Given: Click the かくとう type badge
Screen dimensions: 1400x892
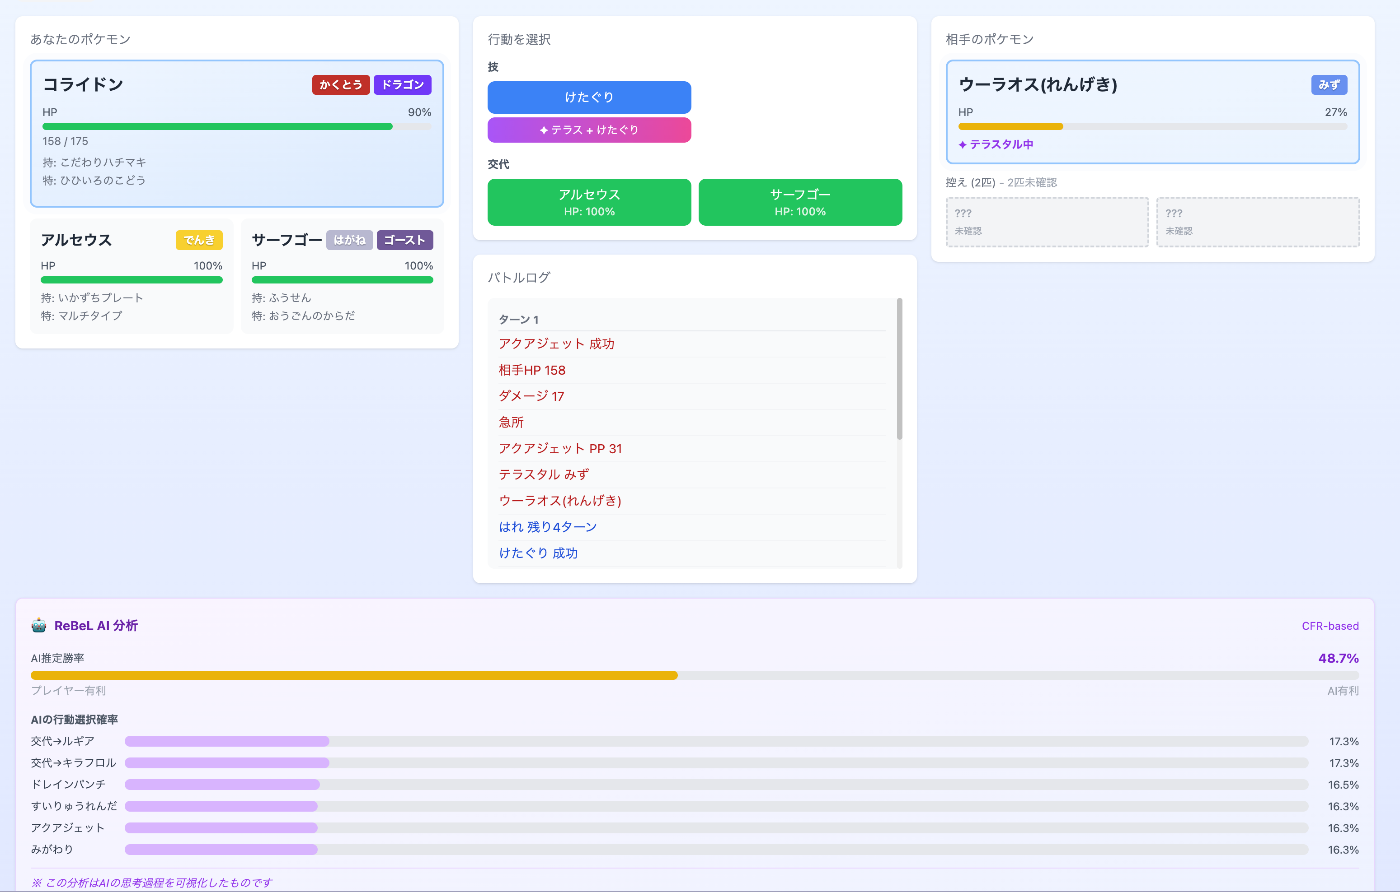Looking at the screenshot, I should (341, 85).
